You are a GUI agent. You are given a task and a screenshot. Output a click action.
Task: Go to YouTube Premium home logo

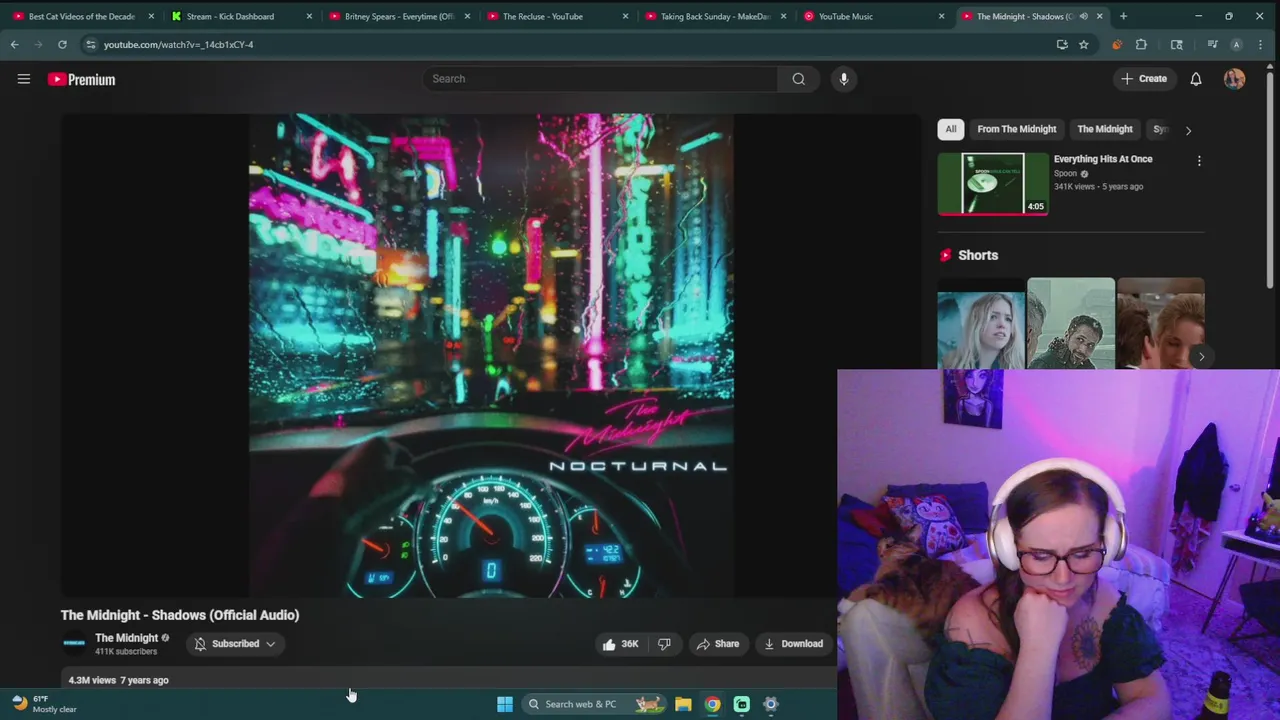pos(82,79)
